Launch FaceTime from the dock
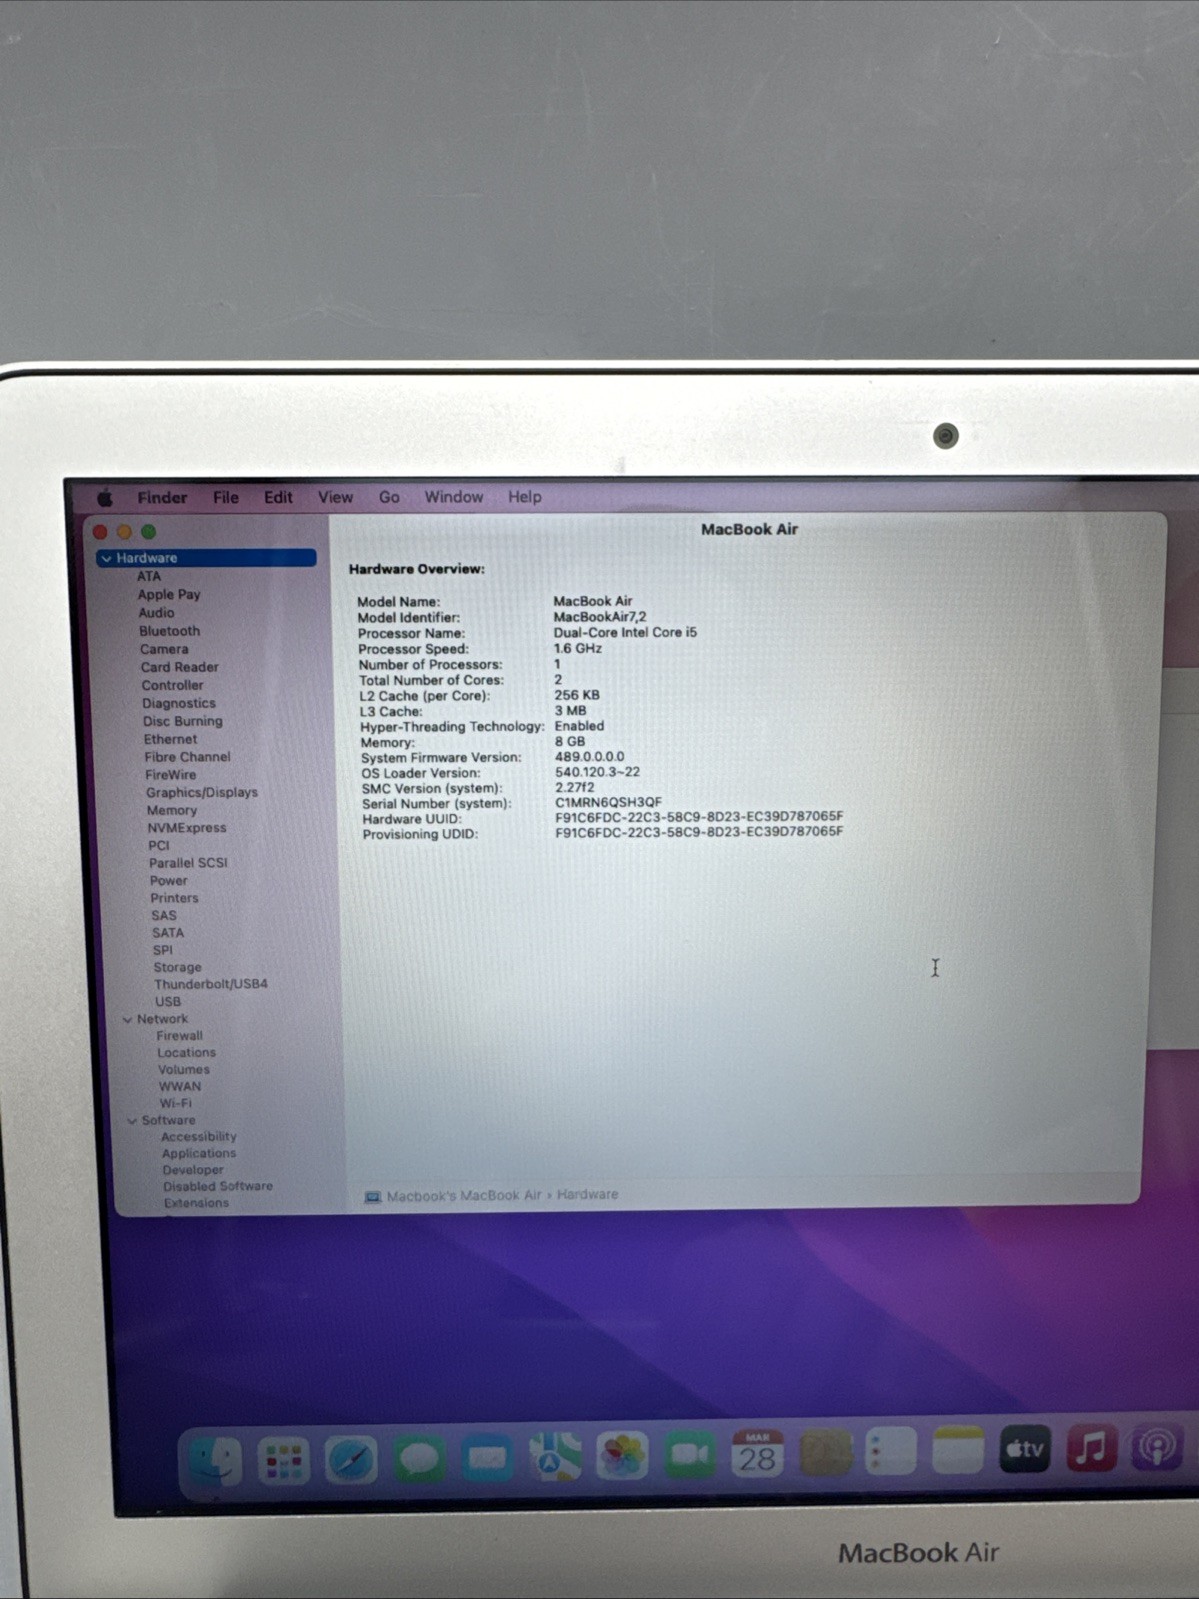 click(689, 1455)
